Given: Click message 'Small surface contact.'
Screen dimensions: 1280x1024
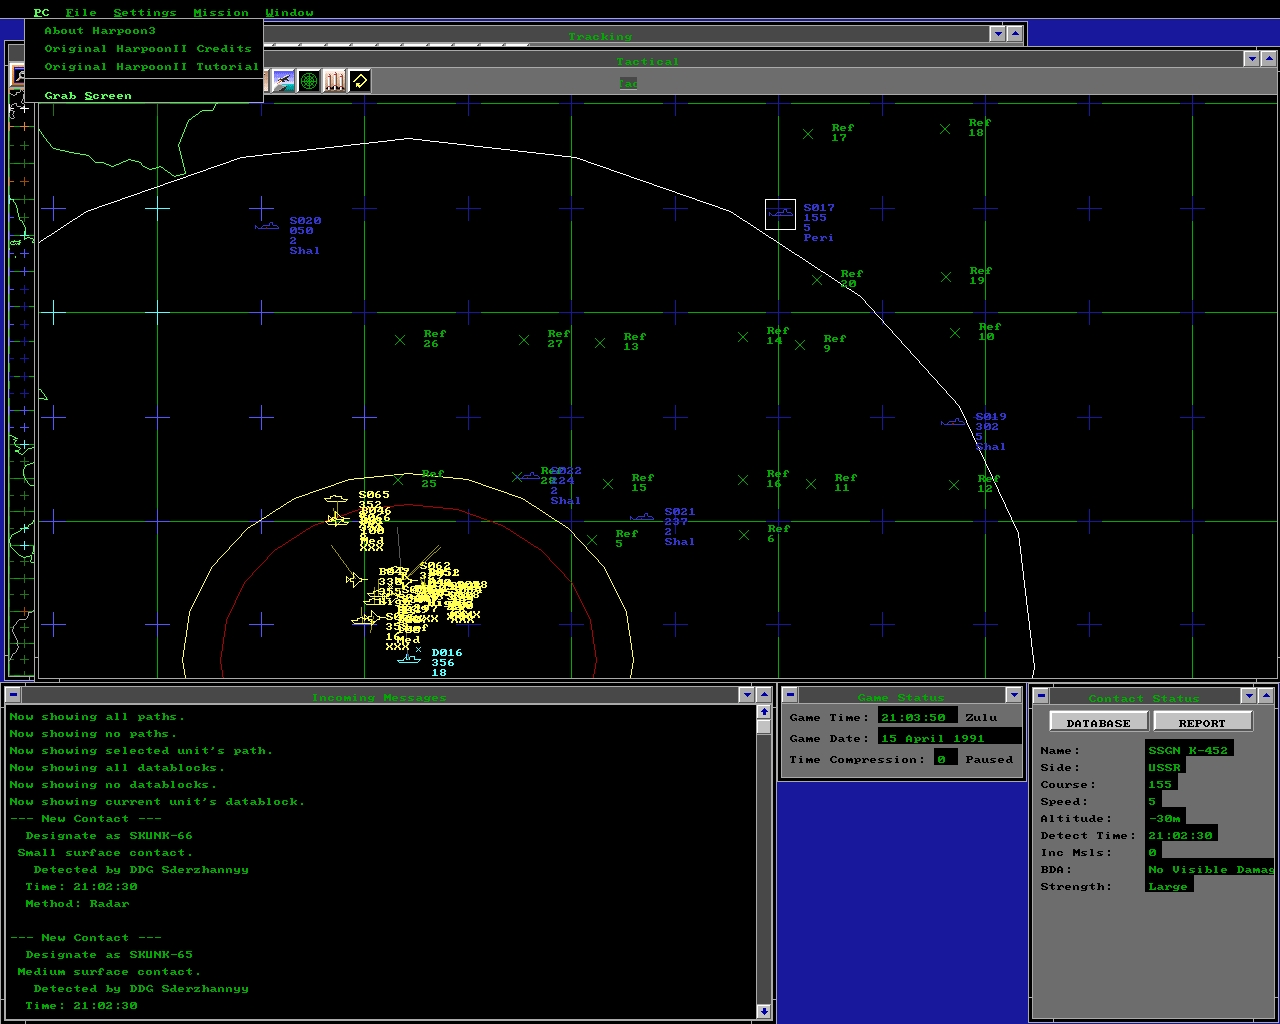Looking at the screenshot, I should [x=105, y=853].
